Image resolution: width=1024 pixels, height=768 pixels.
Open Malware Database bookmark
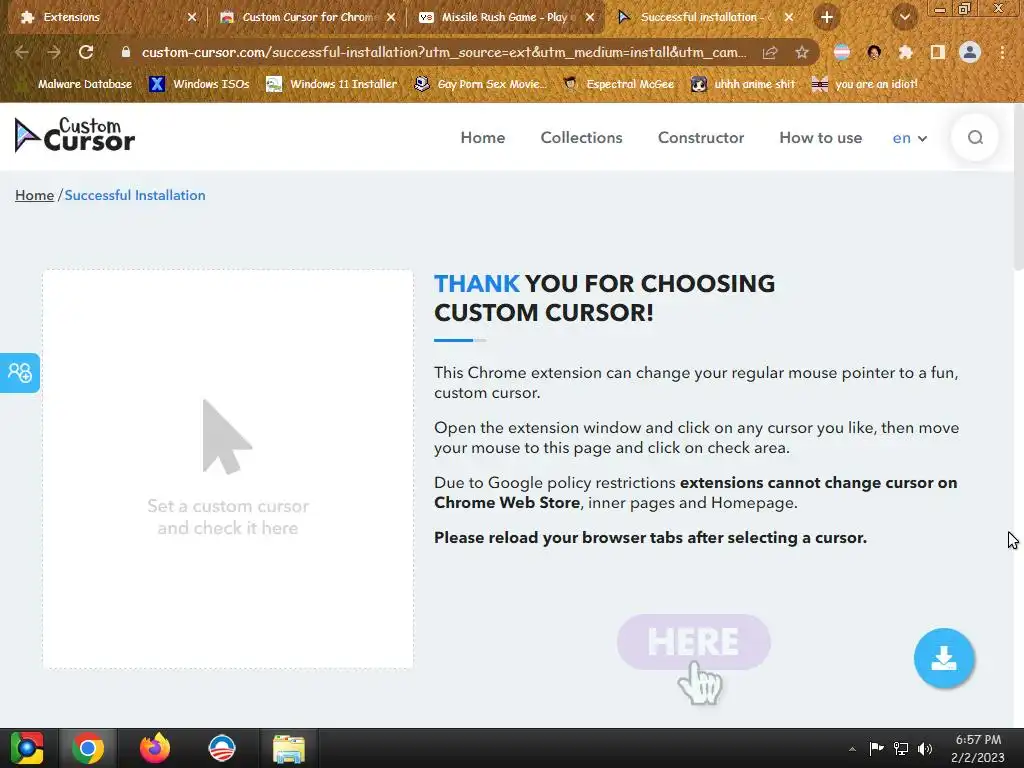pos(85,84)
